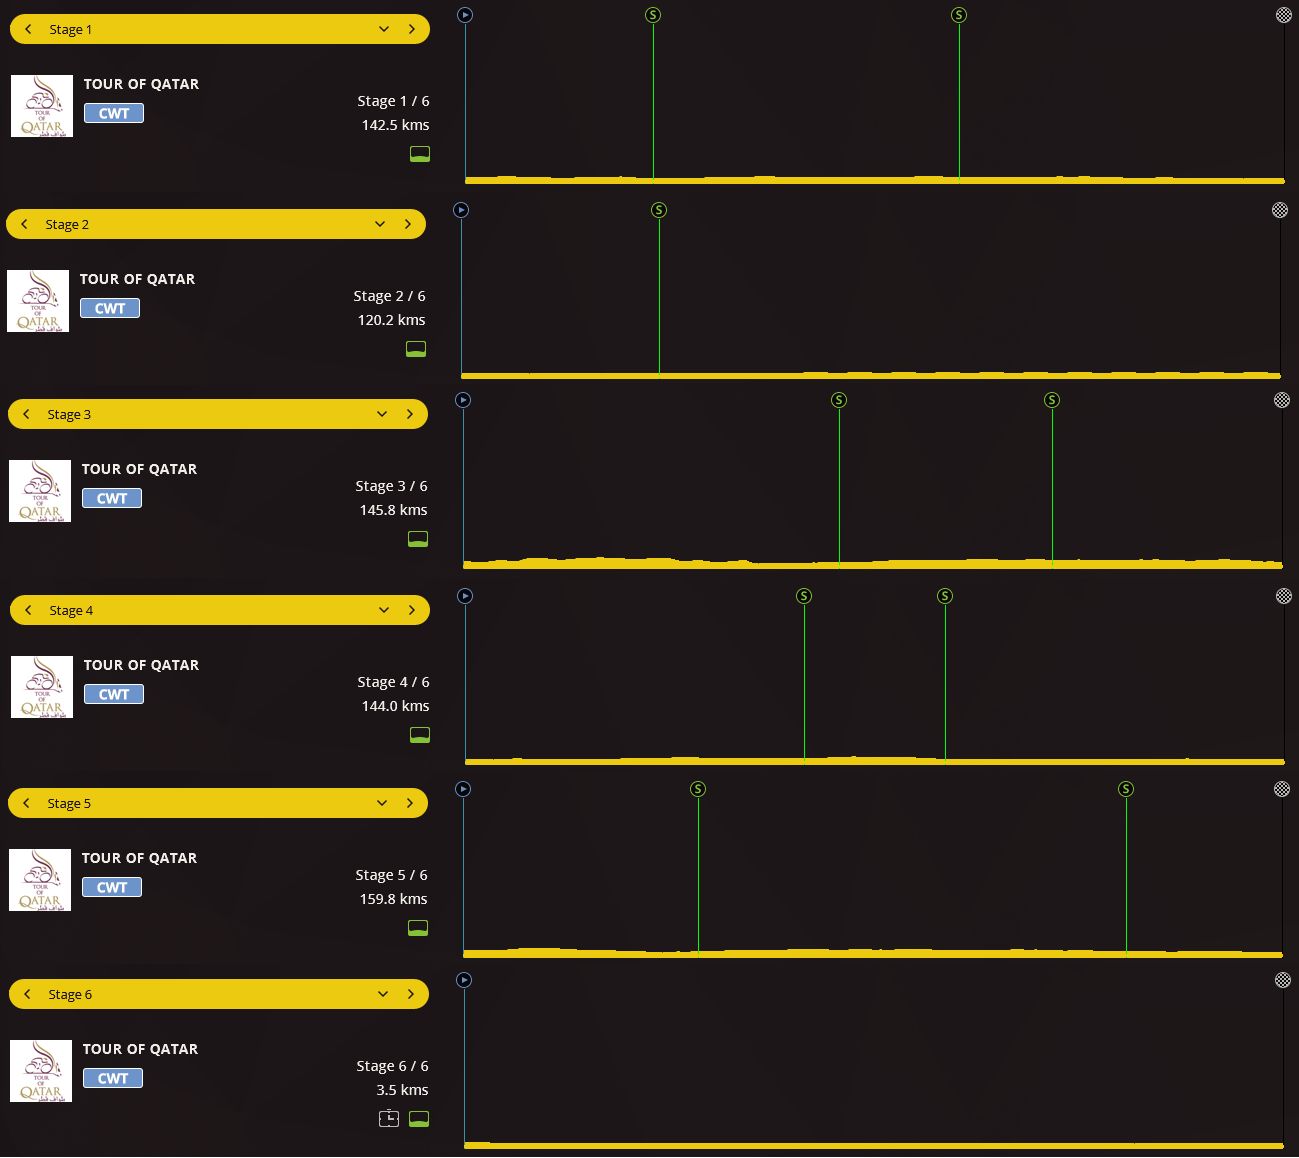Image resolution: width=1299 pixels, height=1158 pixels.
Task: Select the first sprint marker on Stage 1 profile
Action: 653,15
